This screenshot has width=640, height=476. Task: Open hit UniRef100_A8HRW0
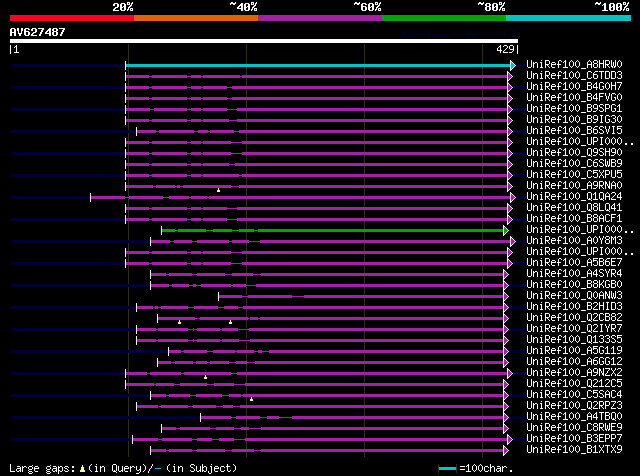574,65
